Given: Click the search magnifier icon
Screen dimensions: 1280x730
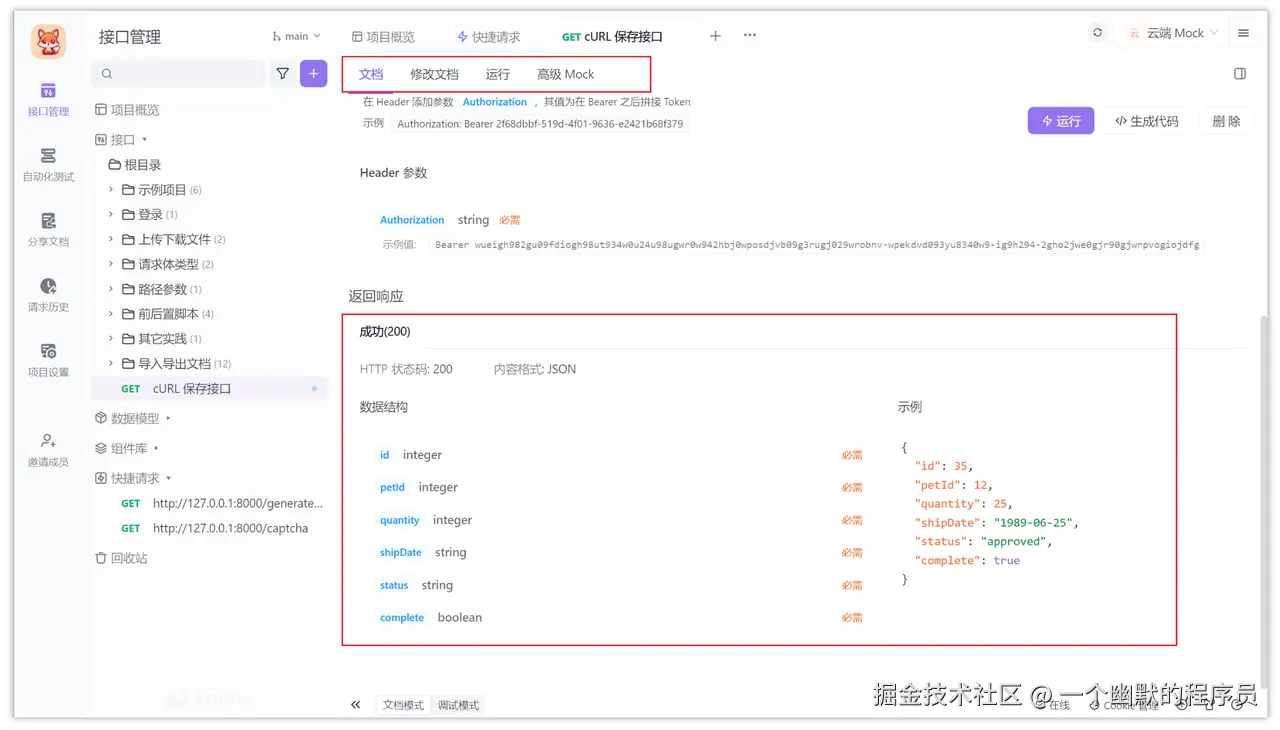Looking at the screenshot, I should tap(107, 74).
